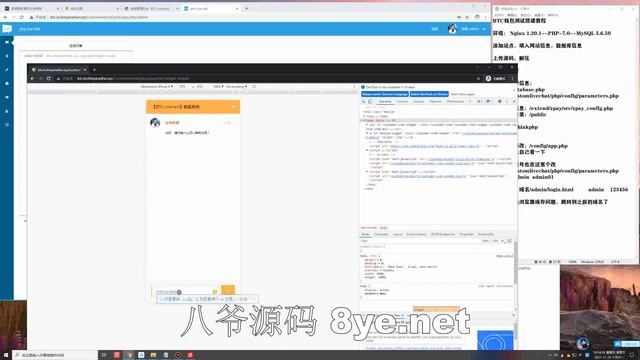Go back in the front dark browser
Image resolution: width=640 pixels, height=360 pixels.
coord(32,78)
